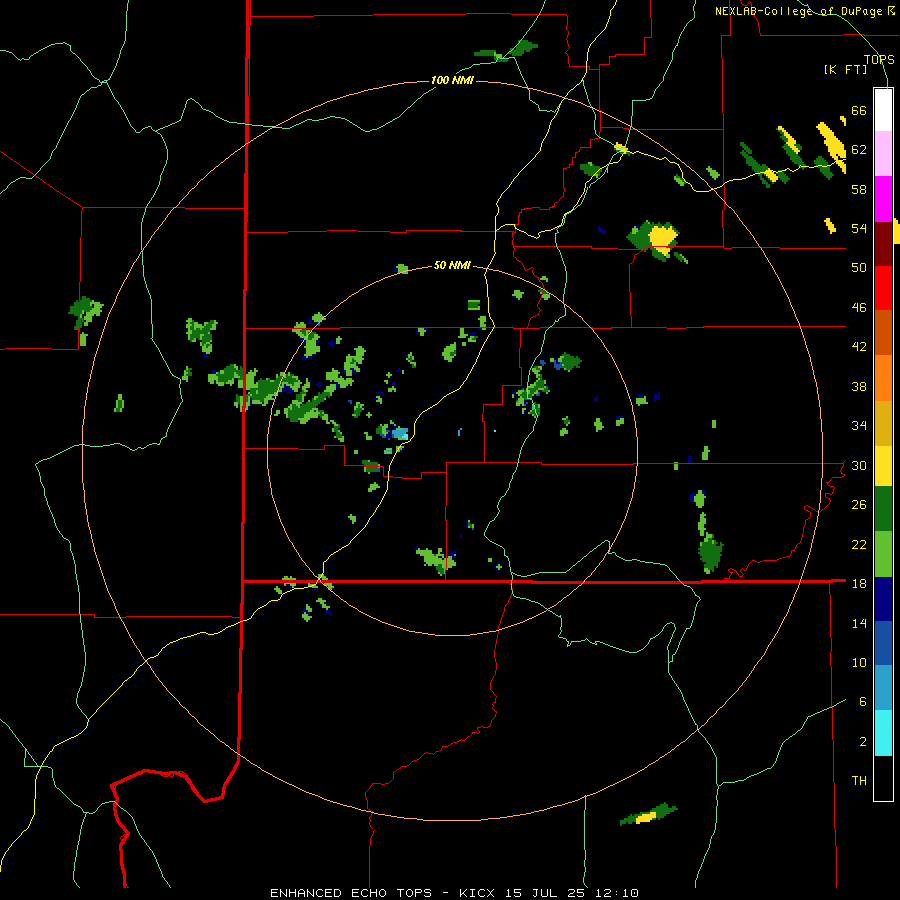900x900 pixels.
Task: Click the legend value "66"
Action: [x=859, y=111]
